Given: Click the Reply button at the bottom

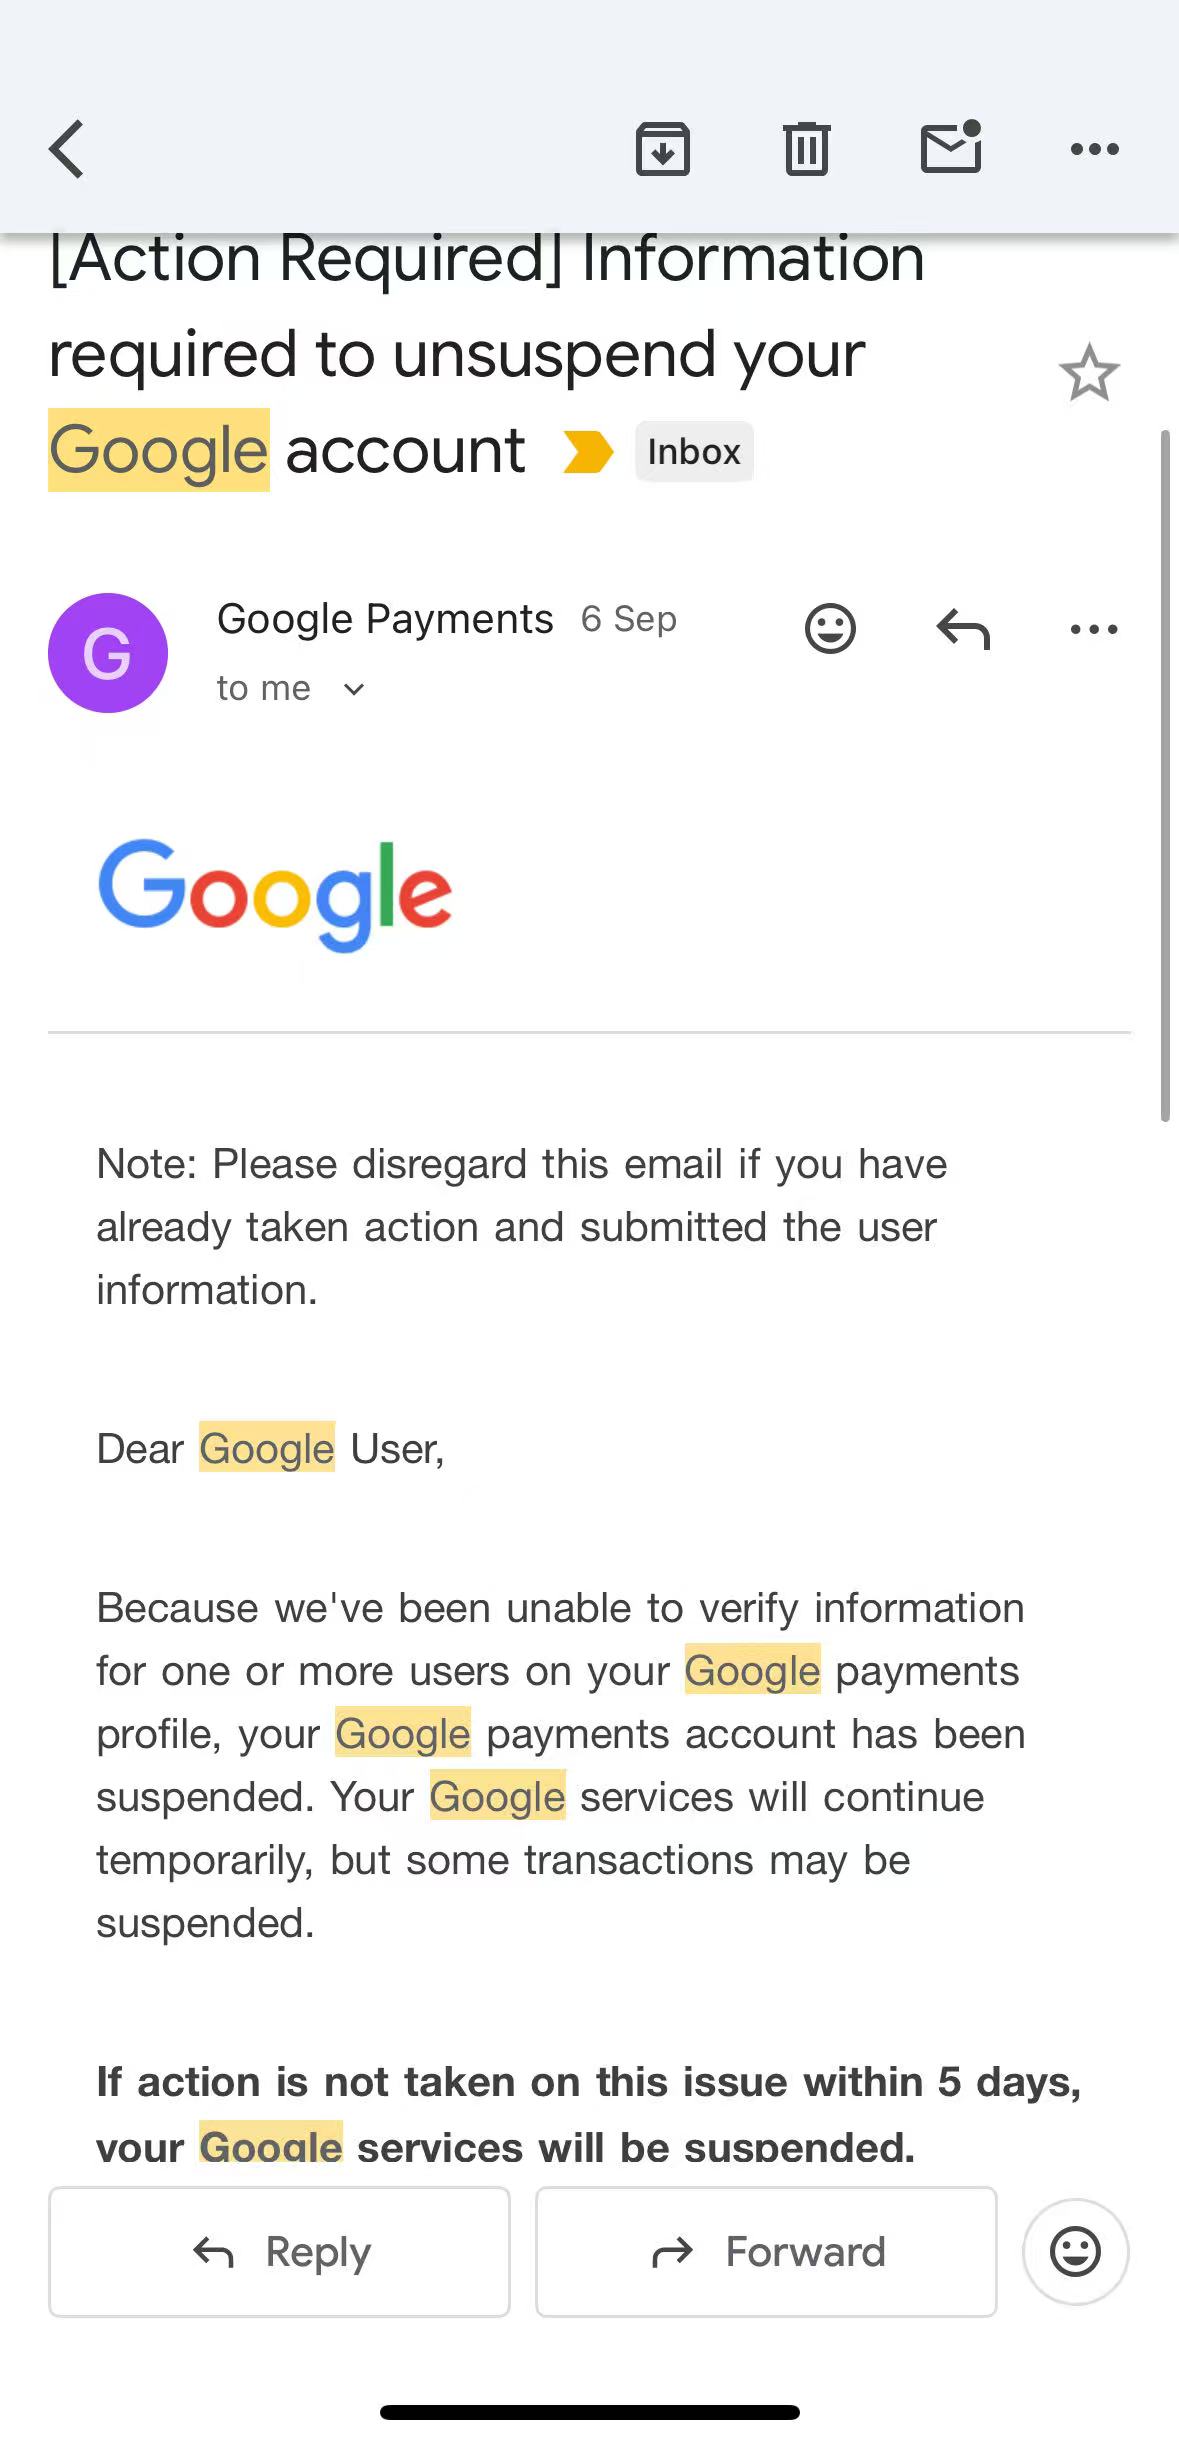Looking at the screenshot, I should point(279,2252).
